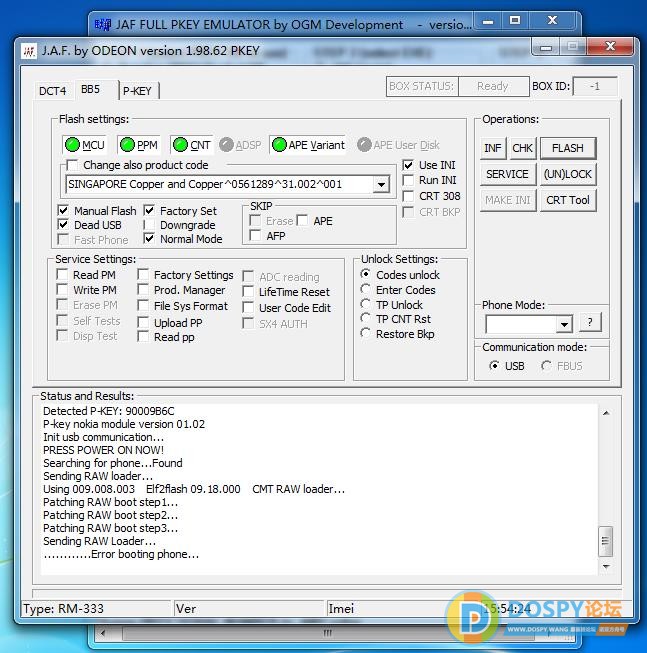Screen dimensions: 647x653
Task: Click the (UN)LOCK button
Action: coord(568,174)
